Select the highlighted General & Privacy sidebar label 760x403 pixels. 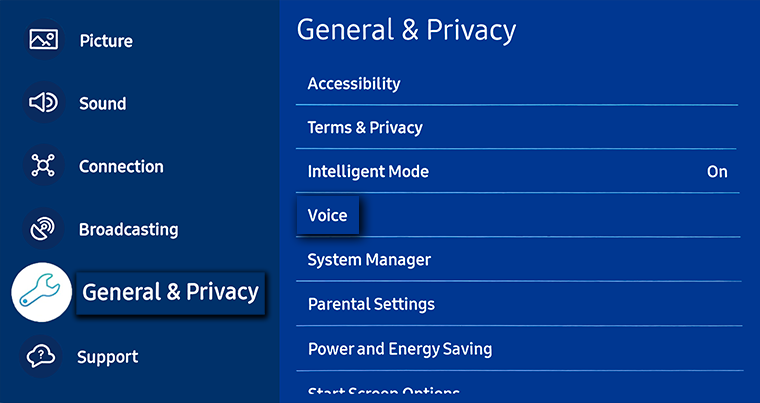tap(170, 292)
